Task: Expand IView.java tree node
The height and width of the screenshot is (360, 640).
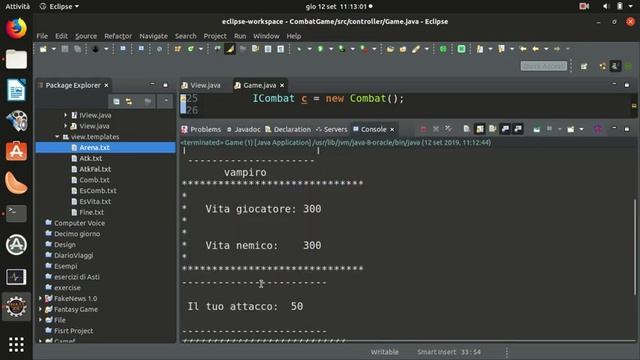Action: click(x=65, y=115)
